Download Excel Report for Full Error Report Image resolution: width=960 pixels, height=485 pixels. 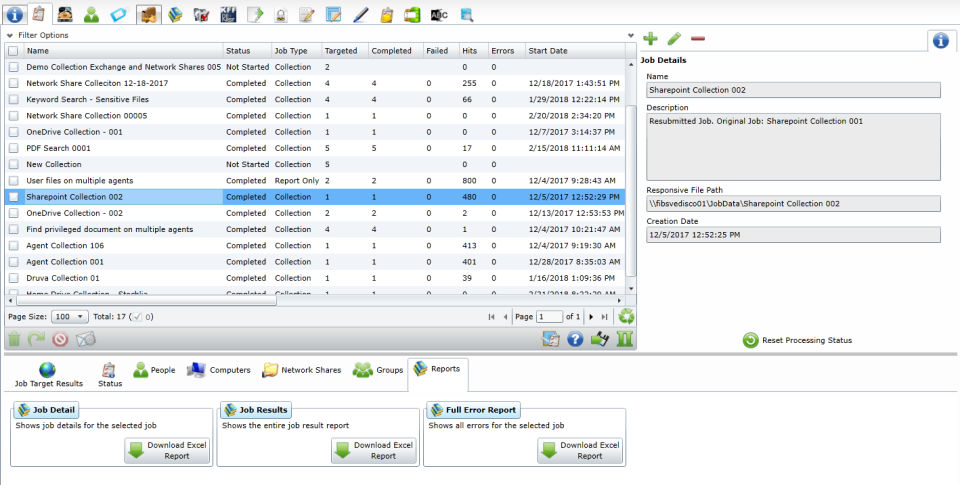[580, 451]
